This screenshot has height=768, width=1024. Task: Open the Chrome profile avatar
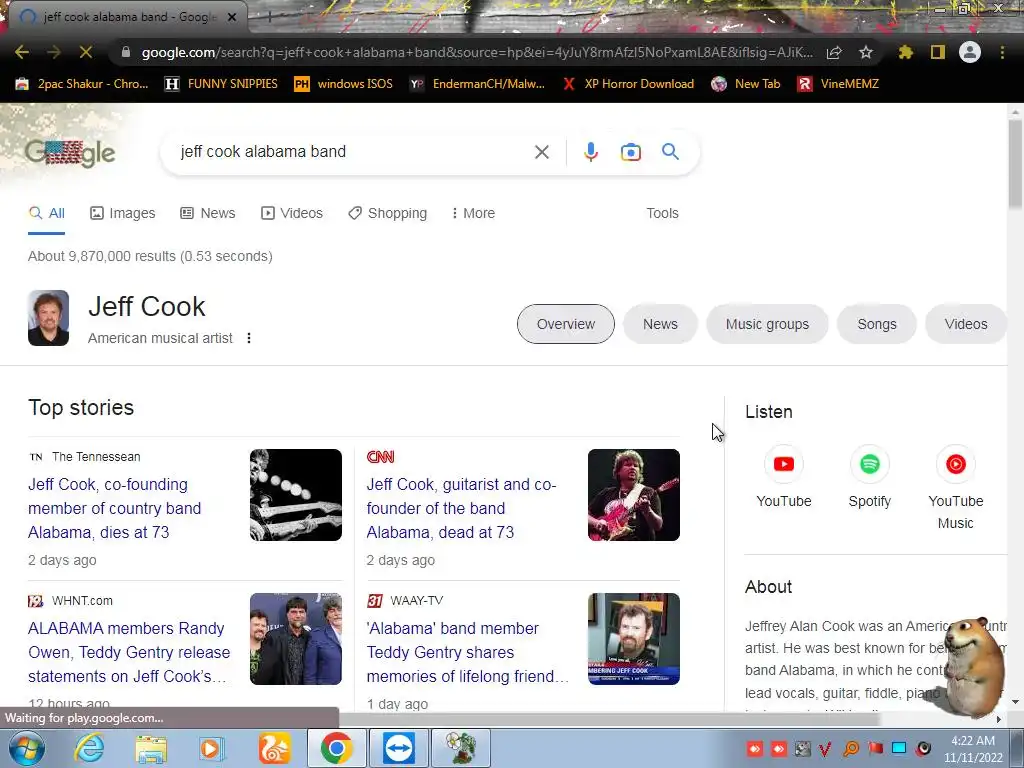(x=970, y=52)
